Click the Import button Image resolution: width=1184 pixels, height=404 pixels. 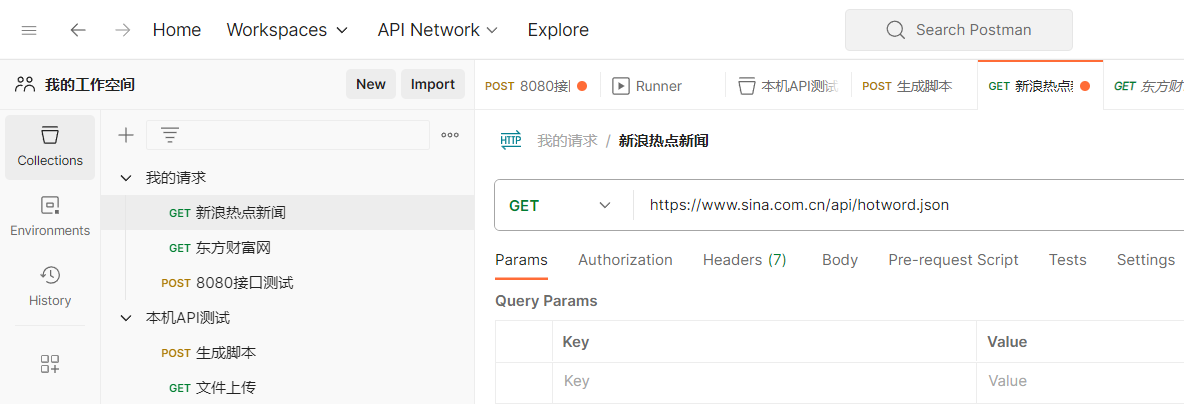(433, 85)
